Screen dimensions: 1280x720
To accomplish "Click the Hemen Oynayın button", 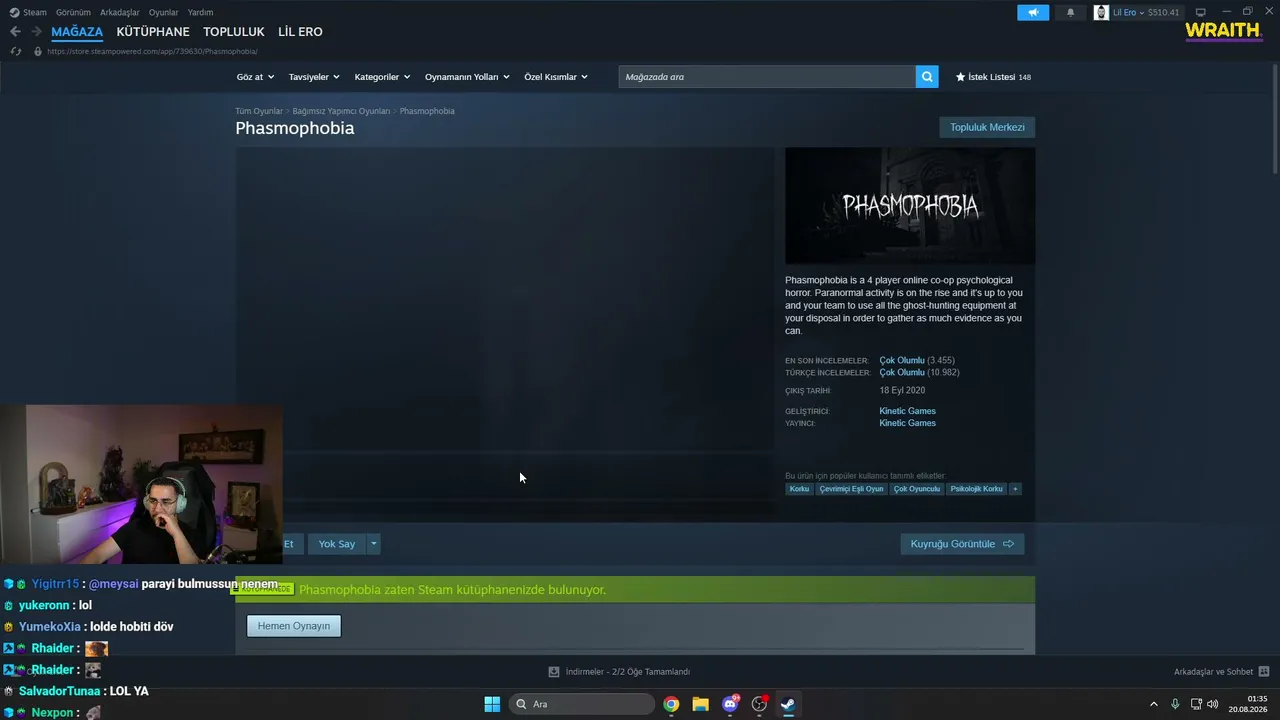I will pos(294,626).
